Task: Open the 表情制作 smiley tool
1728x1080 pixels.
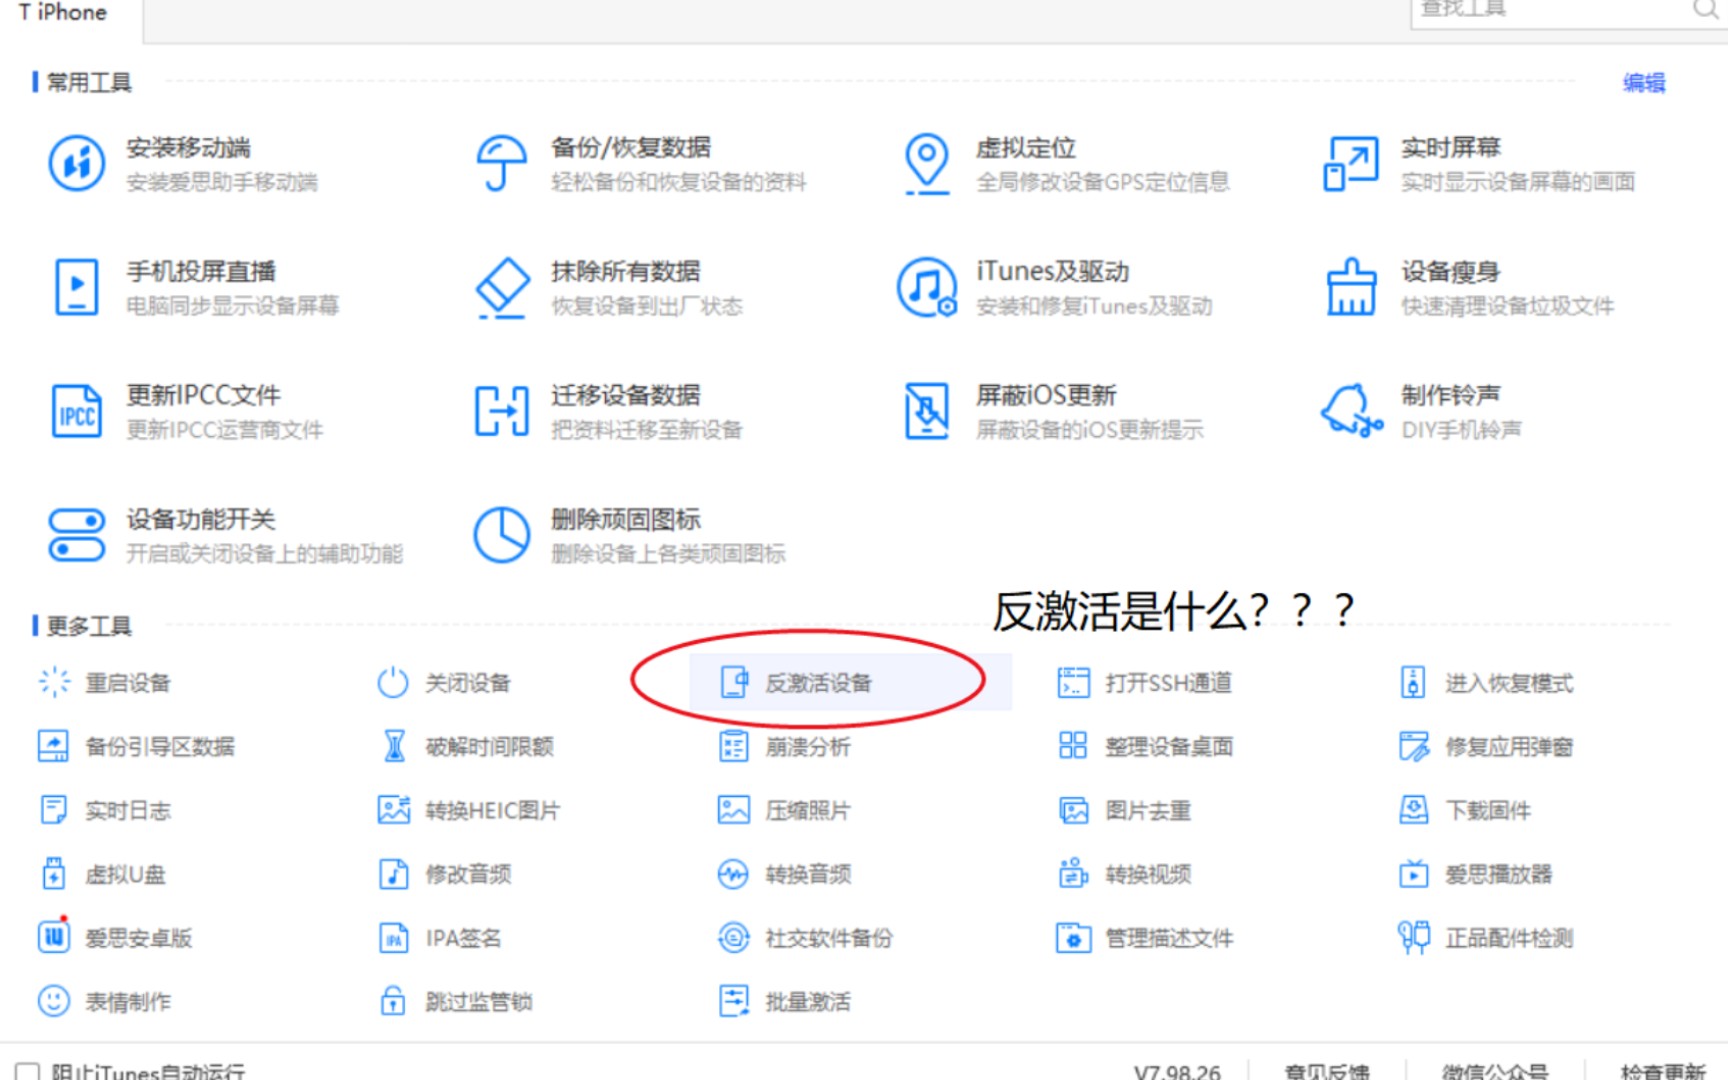Action: [x=104, y=1001]
